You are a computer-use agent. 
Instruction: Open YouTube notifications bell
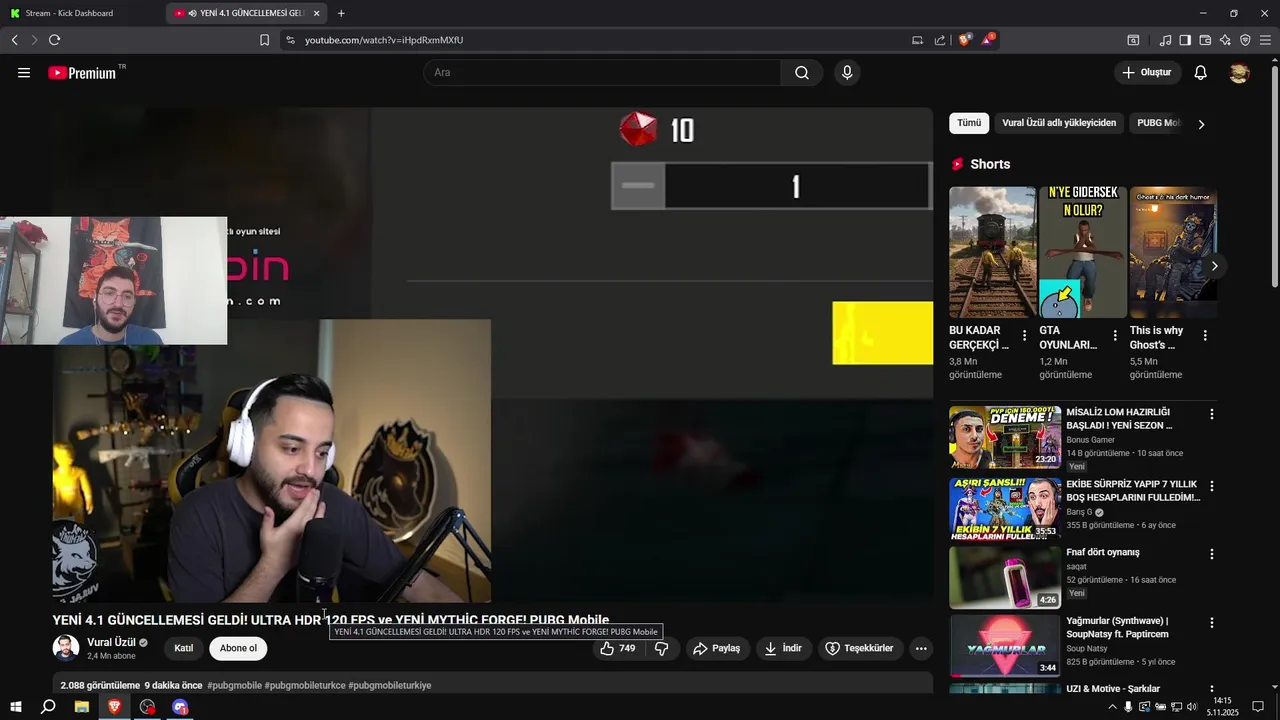pyautogui.click(x=1201, y=73)
